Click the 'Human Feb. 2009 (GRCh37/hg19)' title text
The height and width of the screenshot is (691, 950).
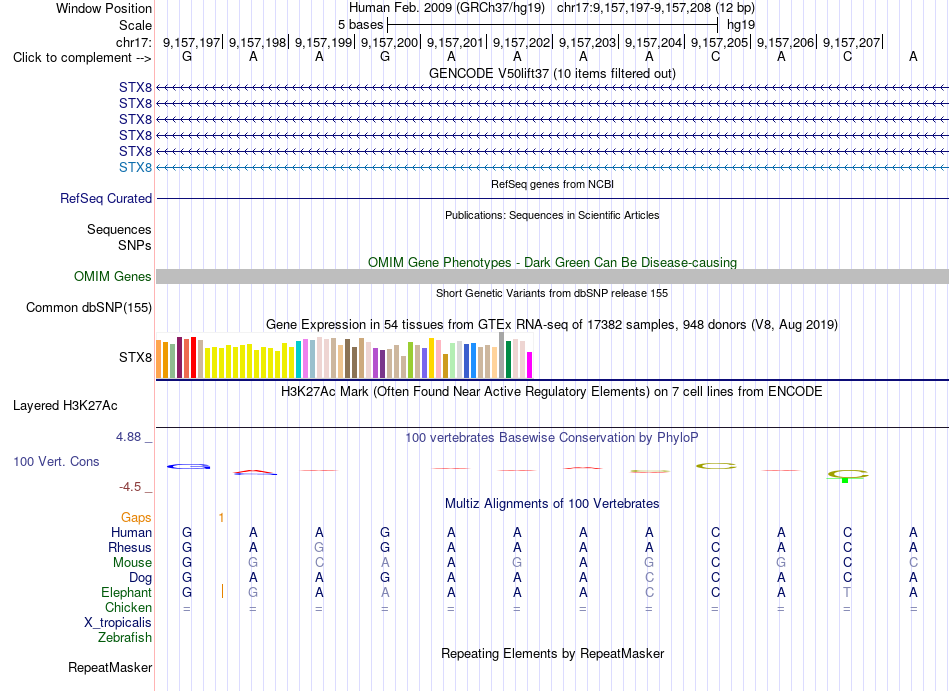click(x=447, y=8)
